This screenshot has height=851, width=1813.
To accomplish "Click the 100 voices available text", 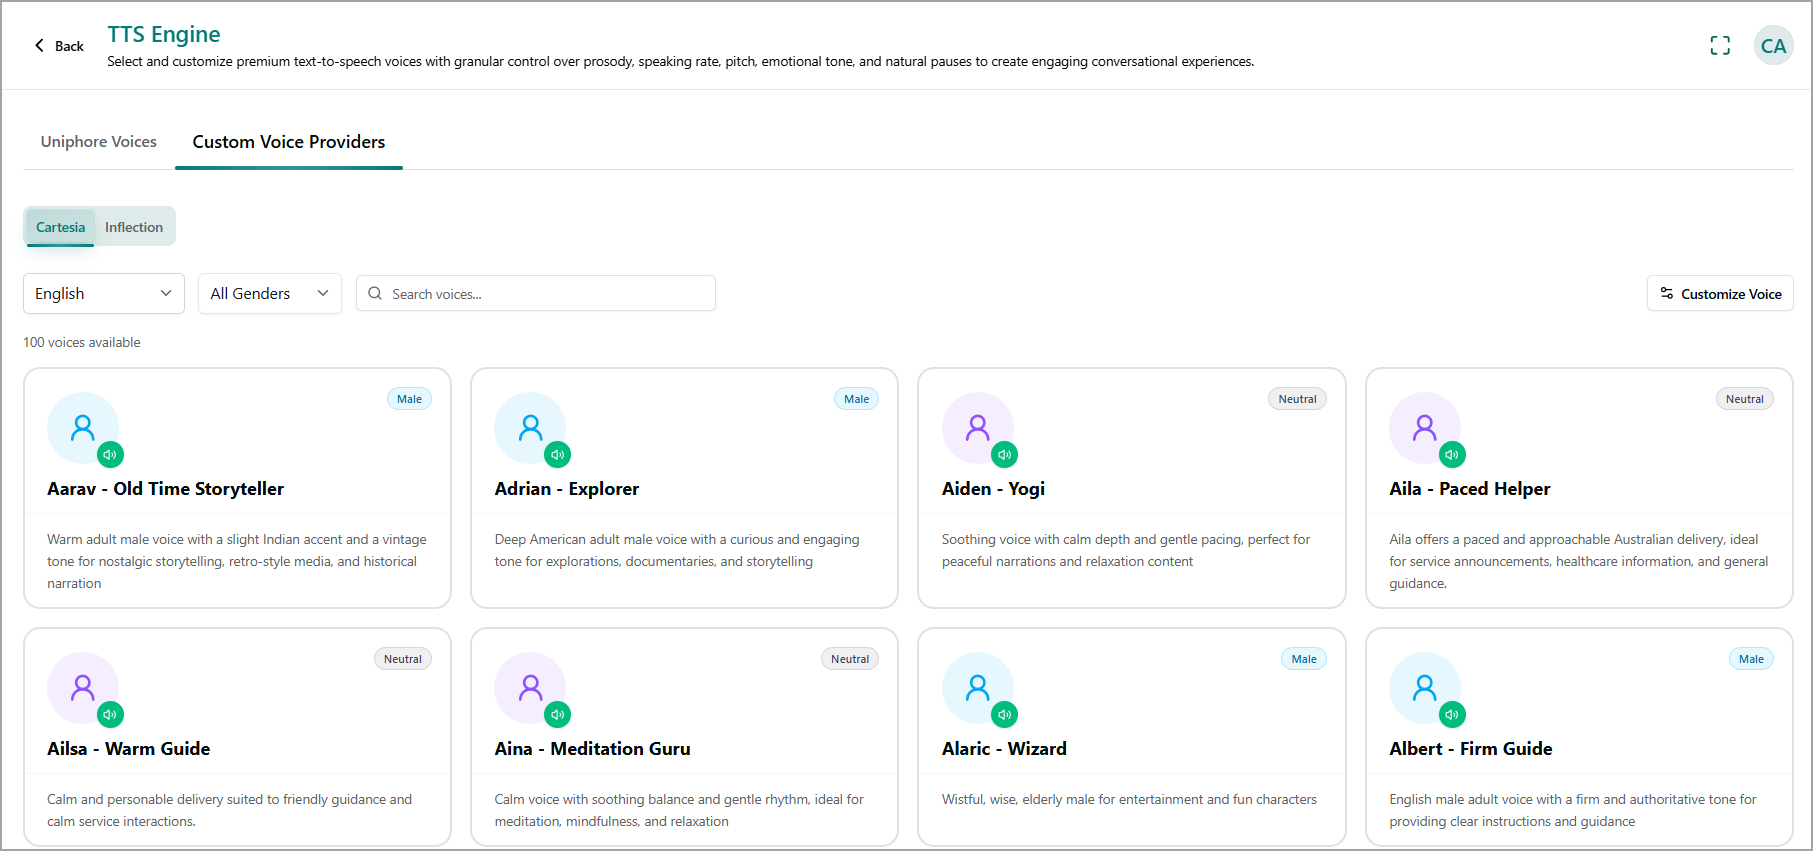I will click(x=82, y=342).
